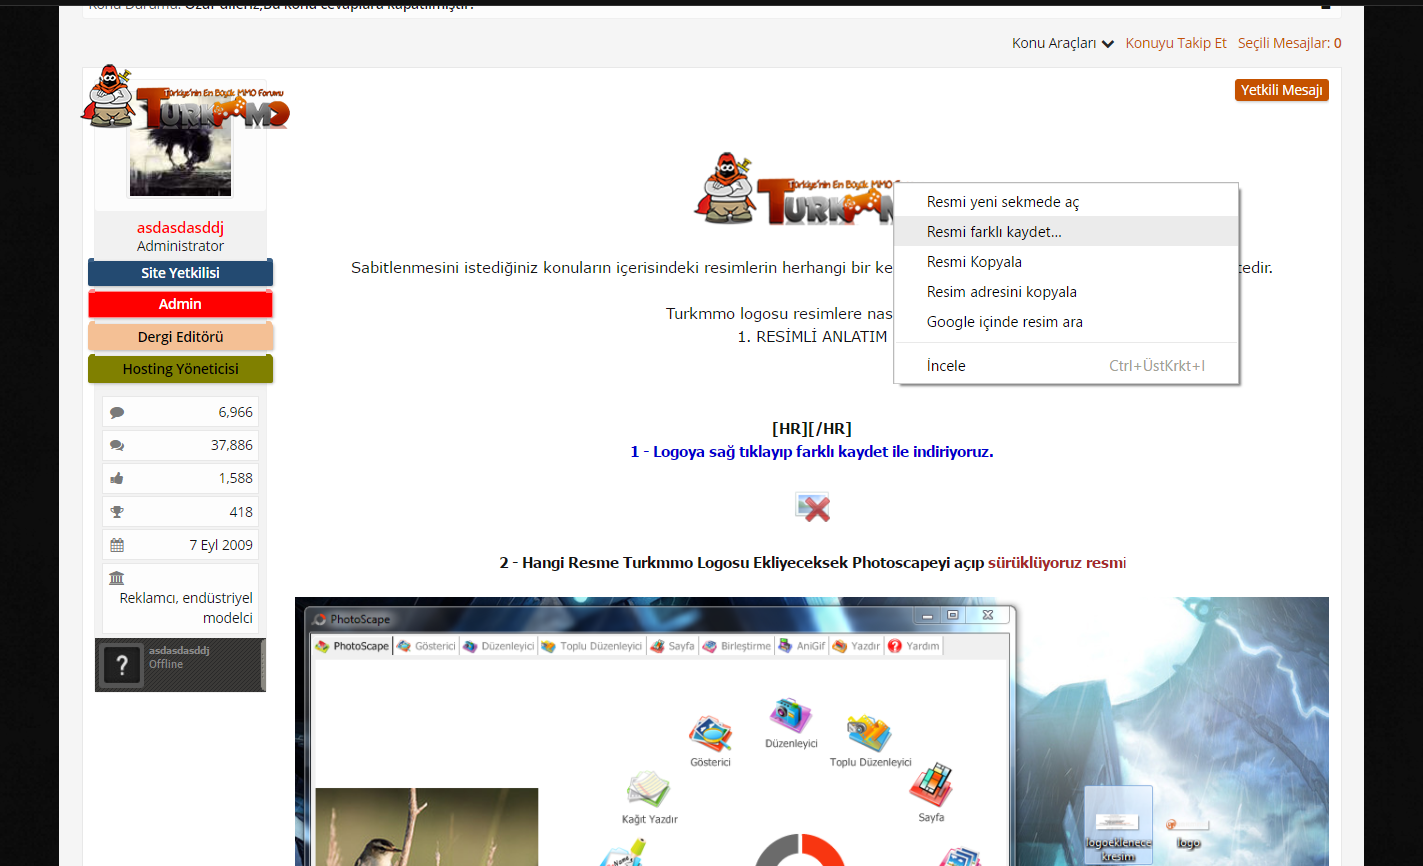Screen dimensions: 1423x866
Task: Open the asdasdasddj username profile link
Action: point(180,228)
